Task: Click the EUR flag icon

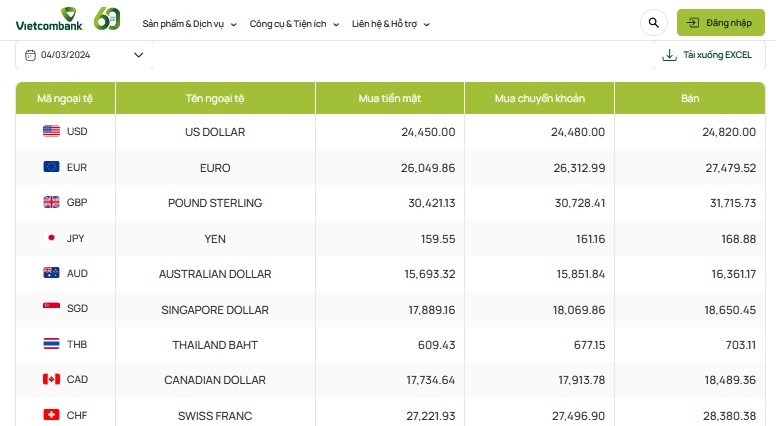Action: click(52, 167)
